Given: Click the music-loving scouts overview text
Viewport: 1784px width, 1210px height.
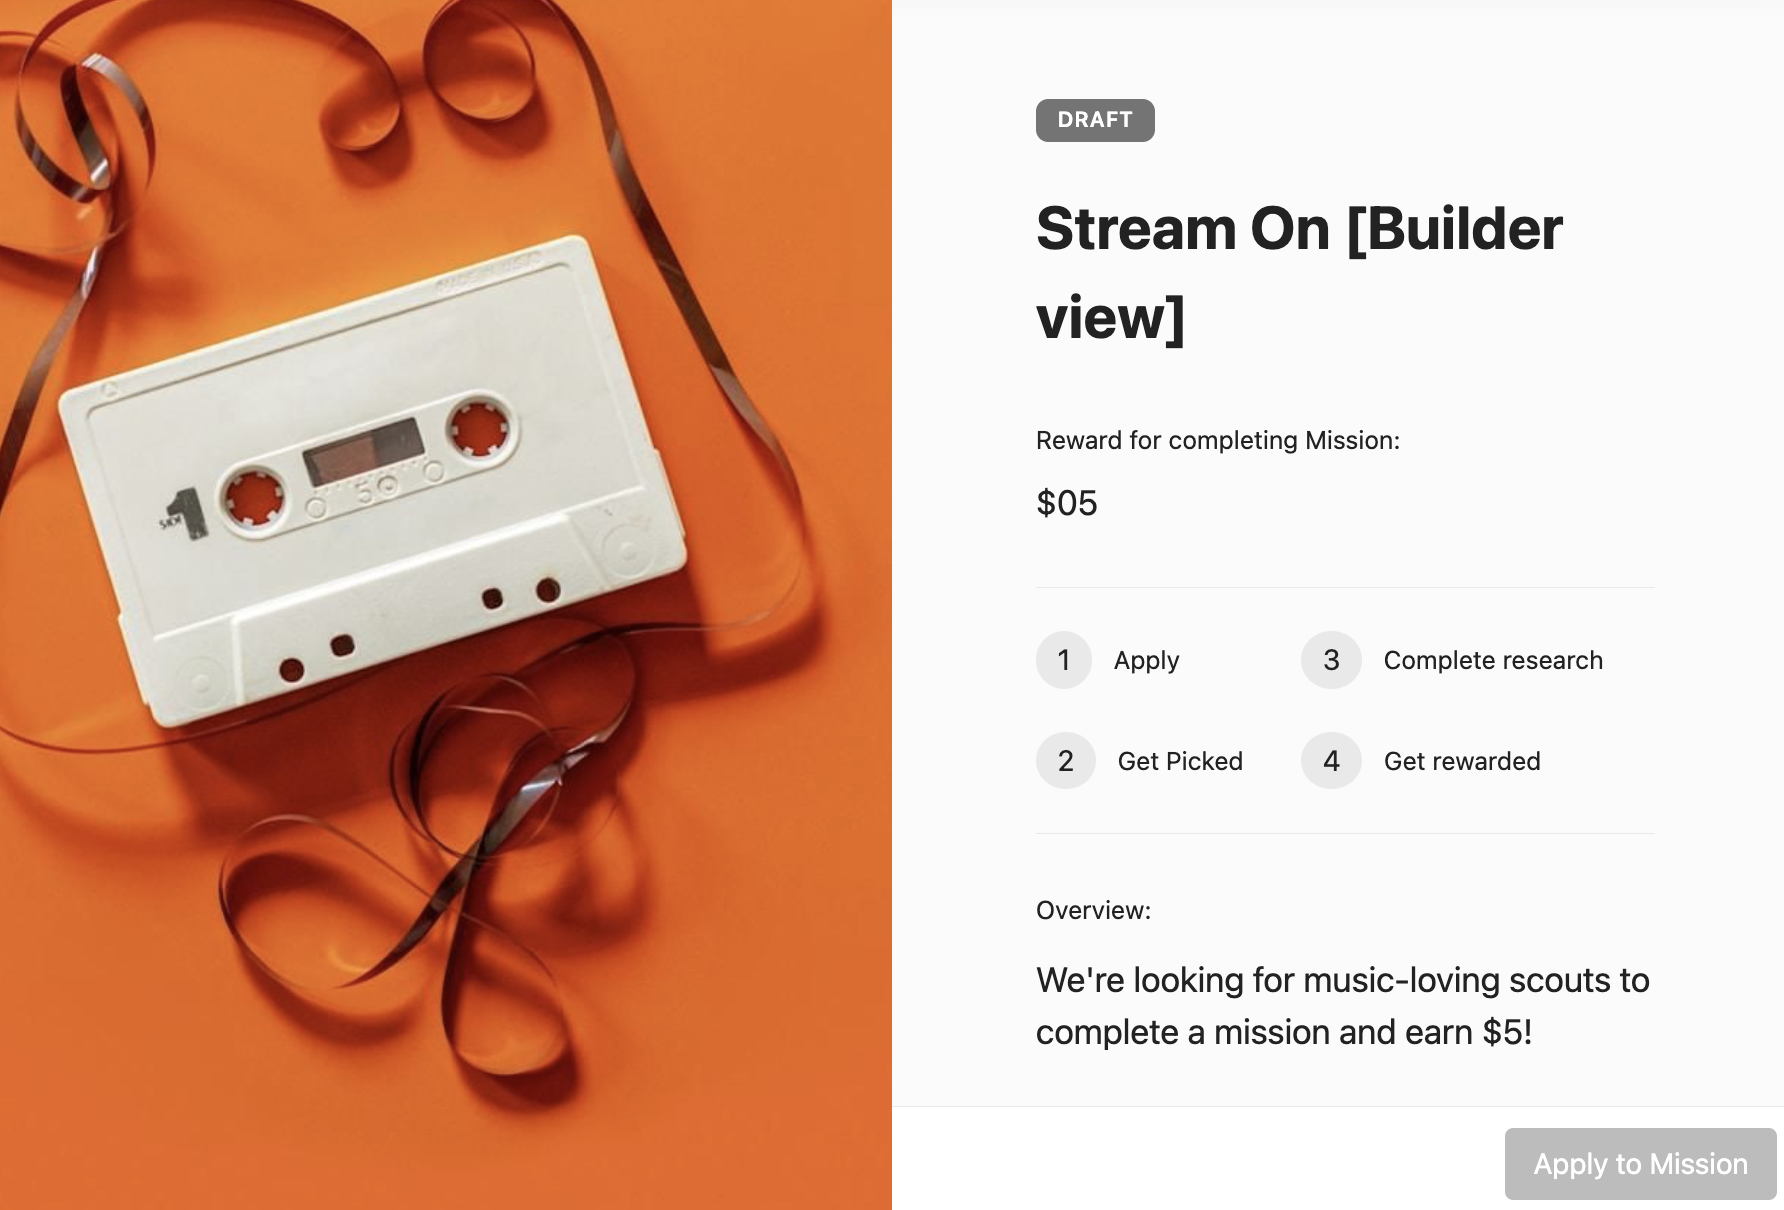Looking at the screenshot, I should 1343,1006.
